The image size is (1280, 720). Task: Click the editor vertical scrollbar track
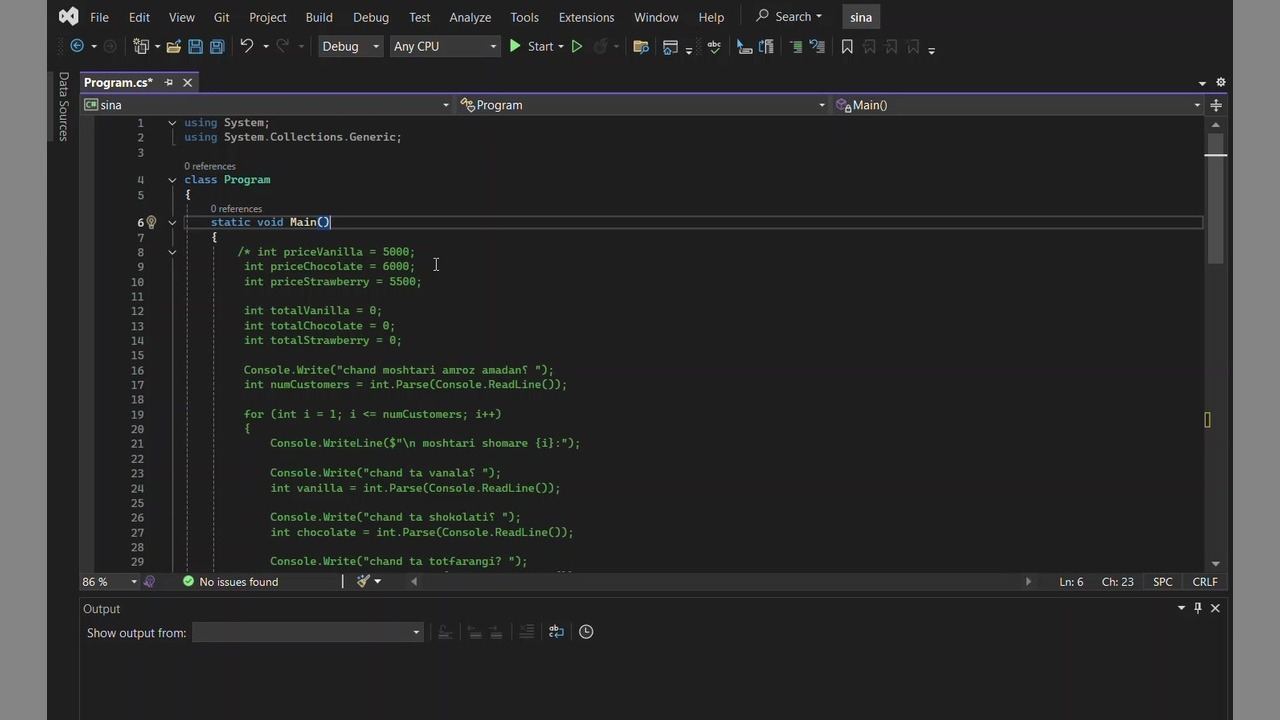1215,400
